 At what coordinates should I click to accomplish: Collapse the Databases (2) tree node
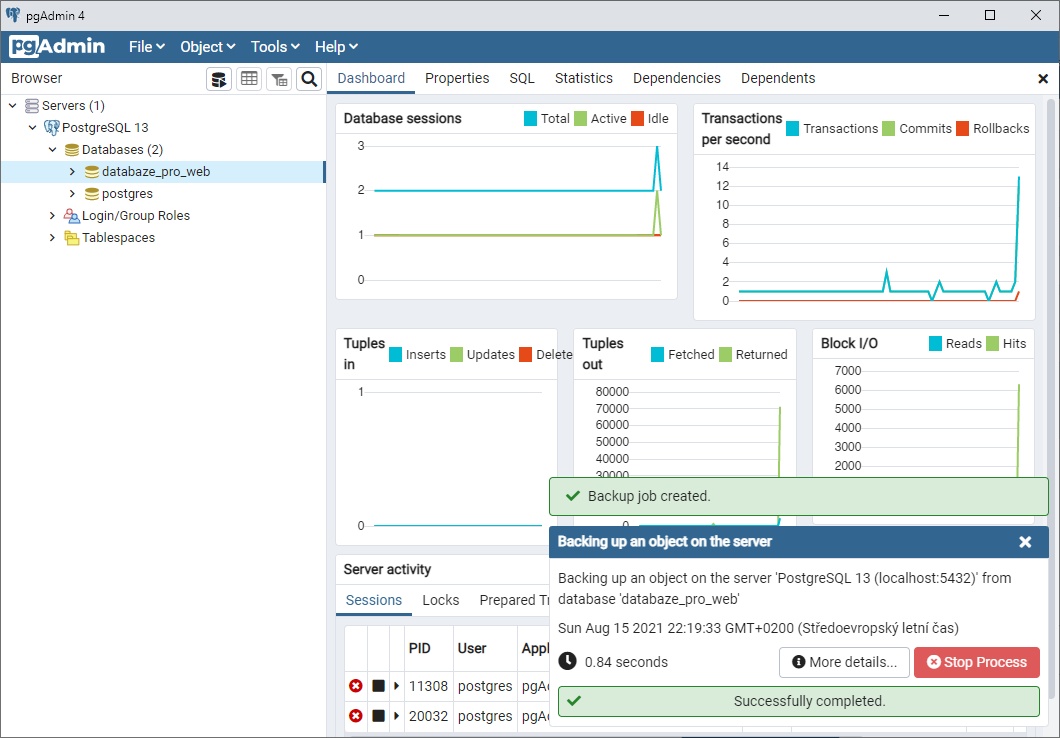tap(52, 149)
